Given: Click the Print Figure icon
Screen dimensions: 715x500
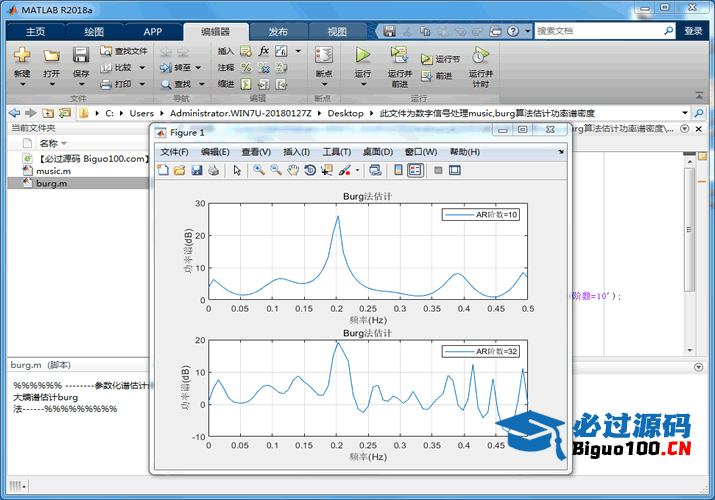Looking at the screenshot, I should pyautogui.click(x=213, y=170).
